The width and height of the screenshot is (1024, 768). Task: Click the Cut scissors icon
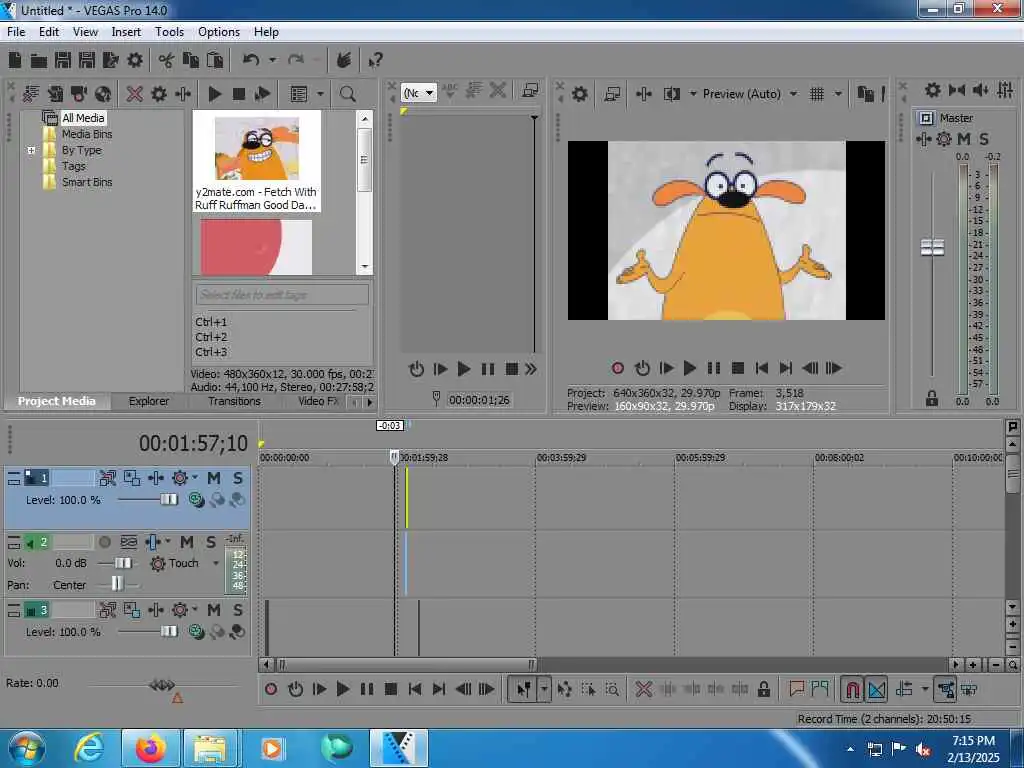coord(166,61)
